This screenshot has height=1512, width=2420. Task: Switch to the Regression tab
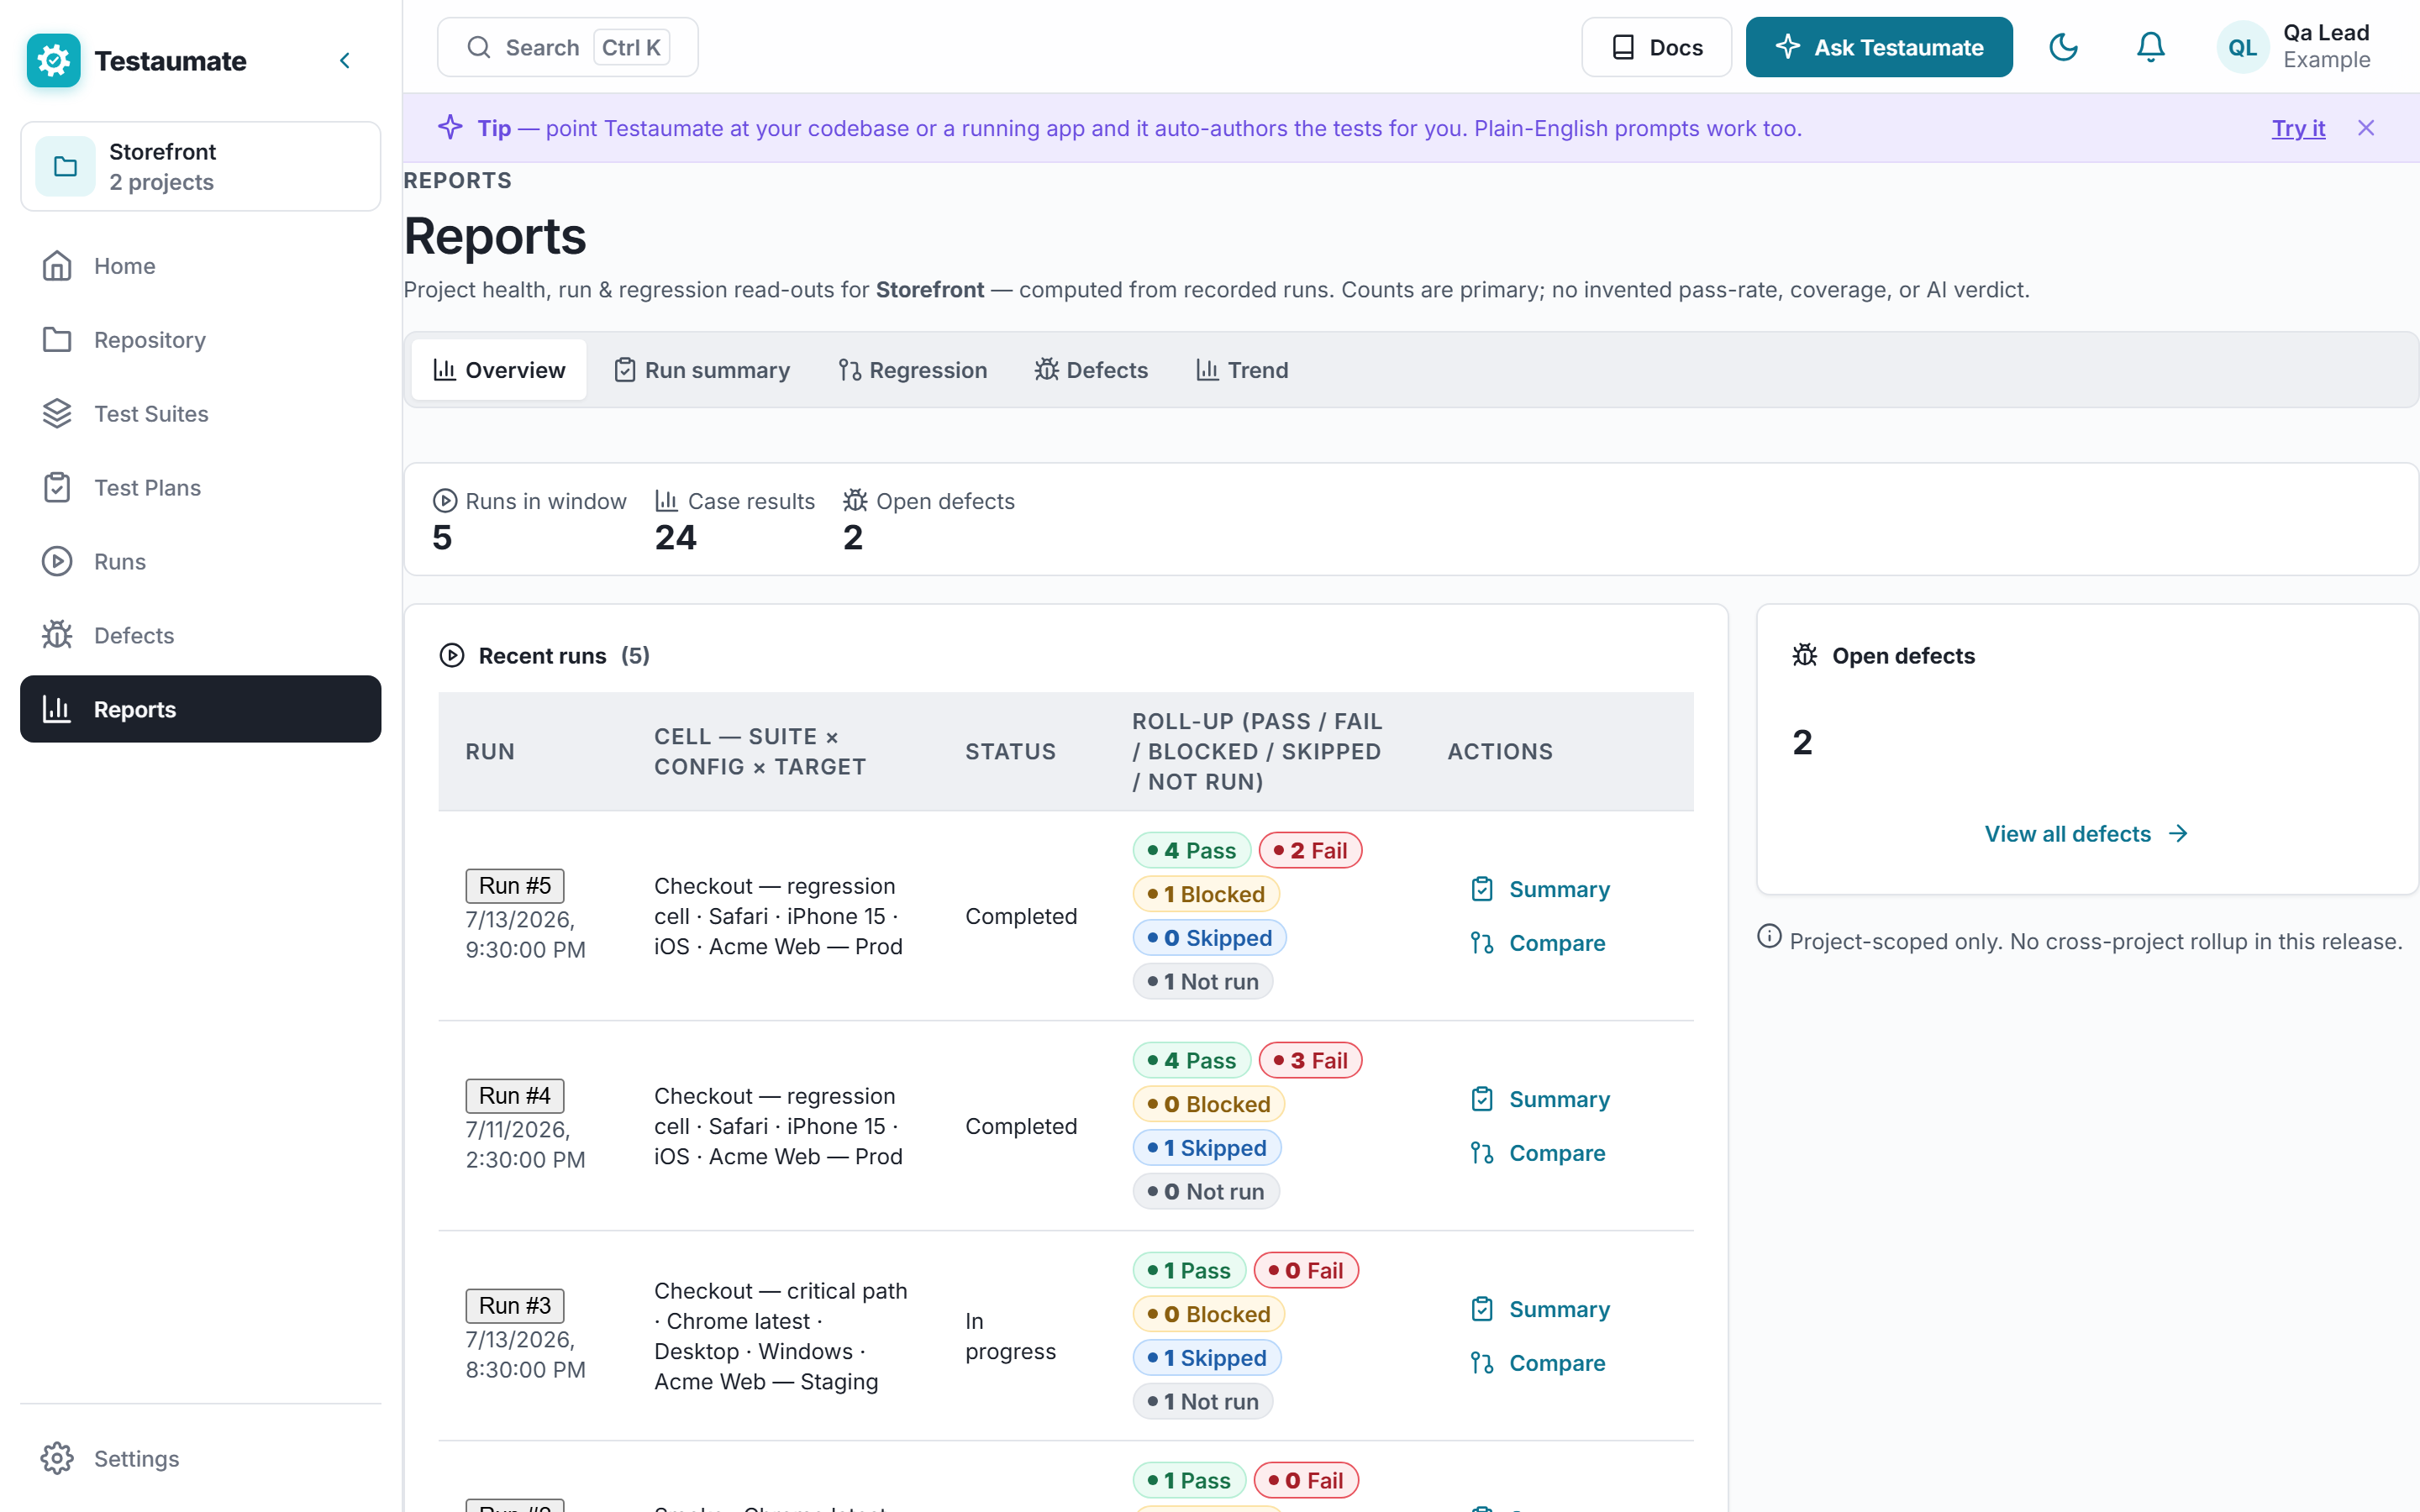tap(912, 370)
